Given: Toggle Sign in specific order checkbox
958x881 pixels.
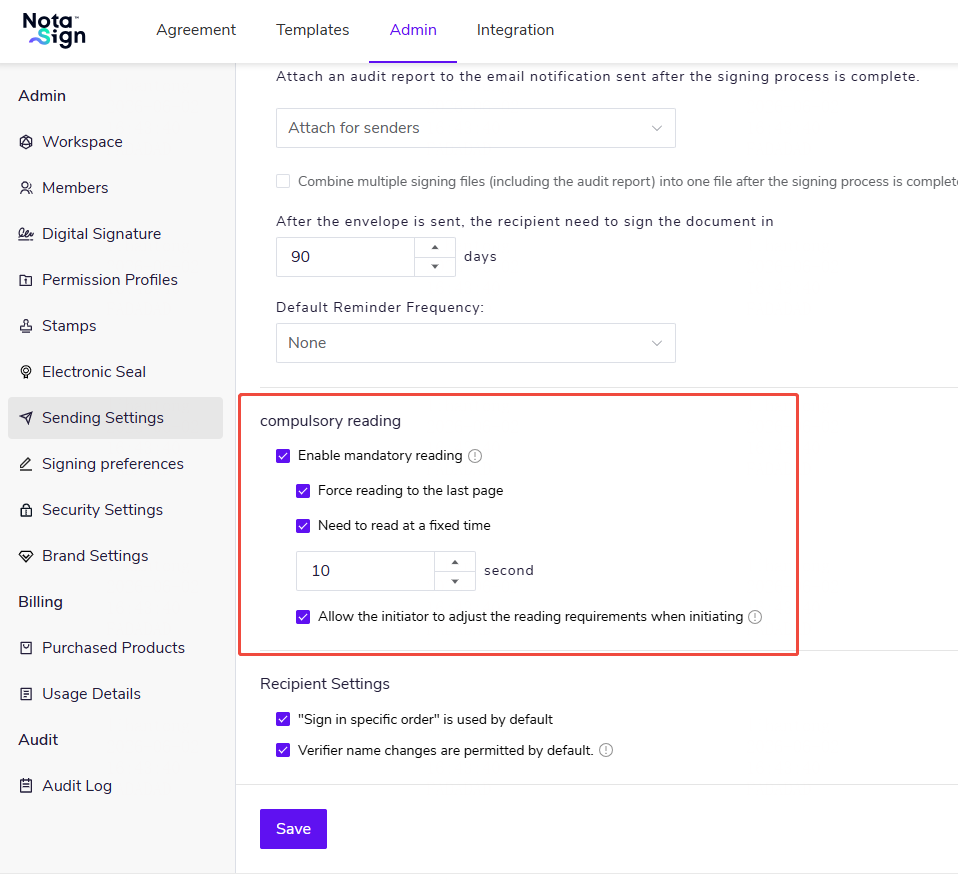Looking at the screenshot, I should point(283,719).
